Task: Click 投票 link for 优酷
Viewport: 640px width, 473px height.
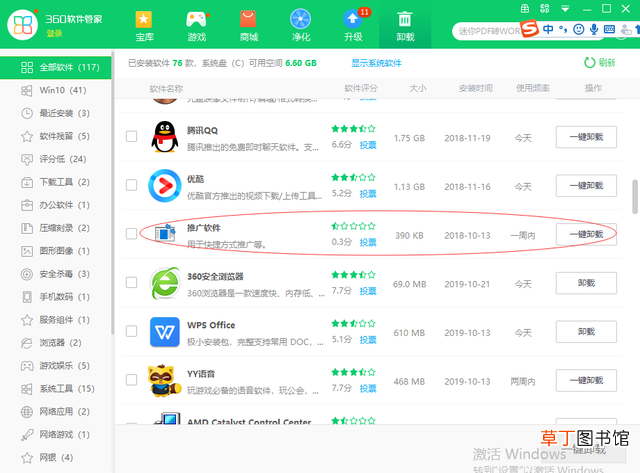Action: [x=368, y=194]
